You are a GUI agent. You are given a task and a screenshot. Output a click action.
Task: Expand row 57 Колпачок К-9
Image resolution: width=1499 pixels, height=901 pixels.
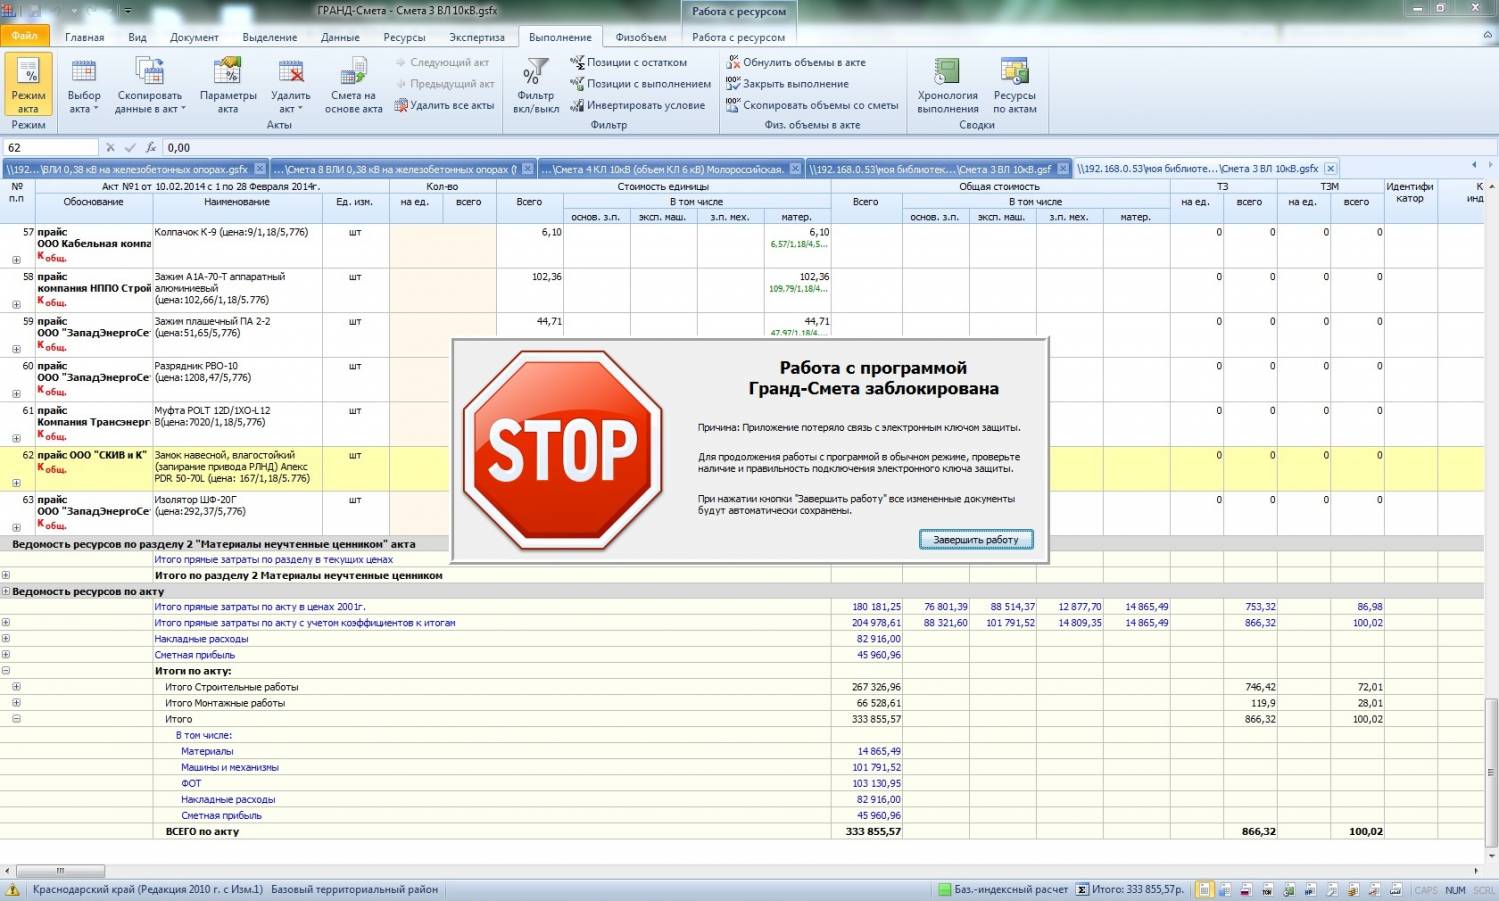click(16, 260)
